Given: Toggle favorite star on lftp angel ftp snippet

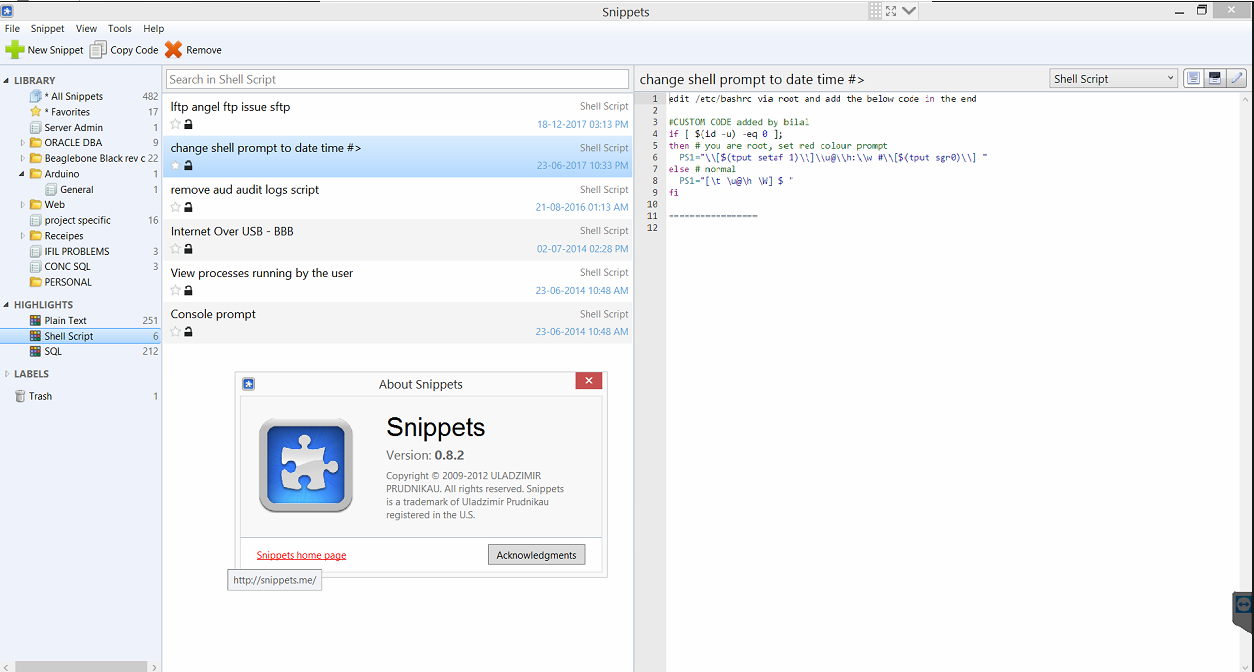Looking at the screenshot, I should tap(176, 124).
